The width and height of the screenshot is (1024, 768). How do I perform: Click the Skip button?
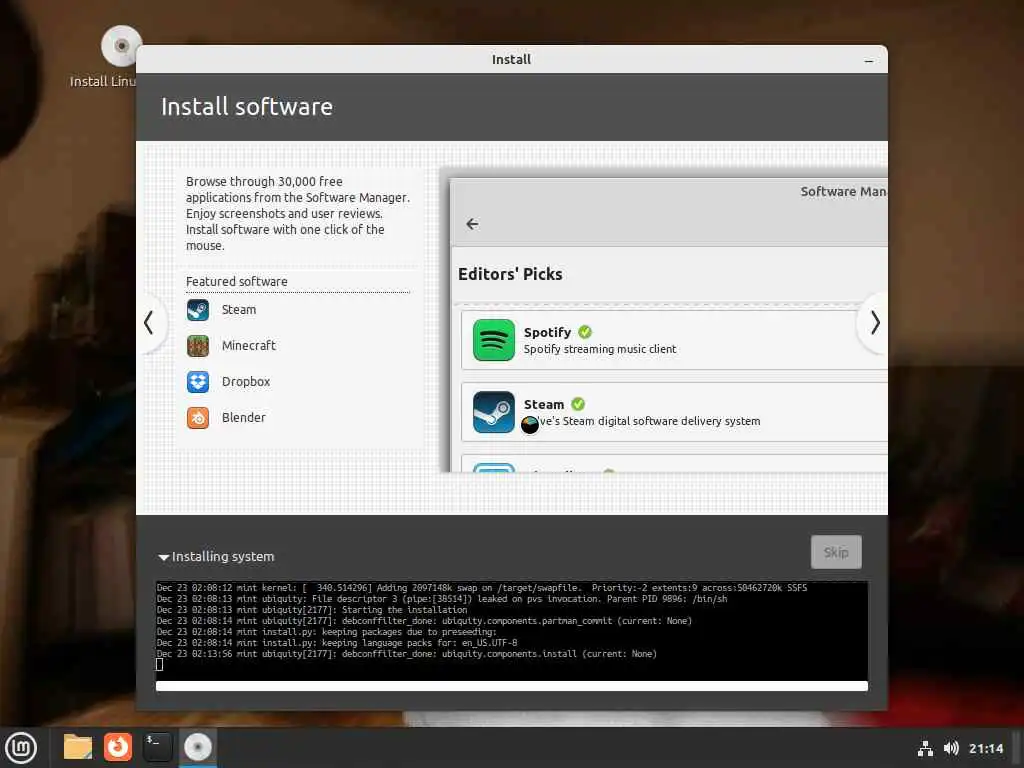(x=836, y=552)
